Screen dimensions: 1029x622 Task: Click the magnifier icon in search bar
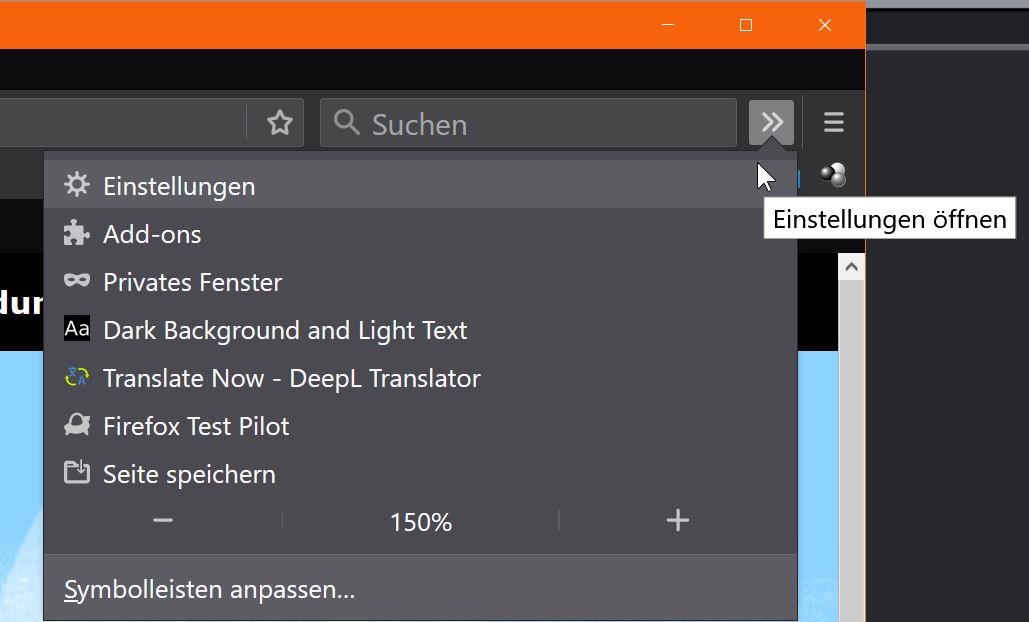click(x=347, y=123)
